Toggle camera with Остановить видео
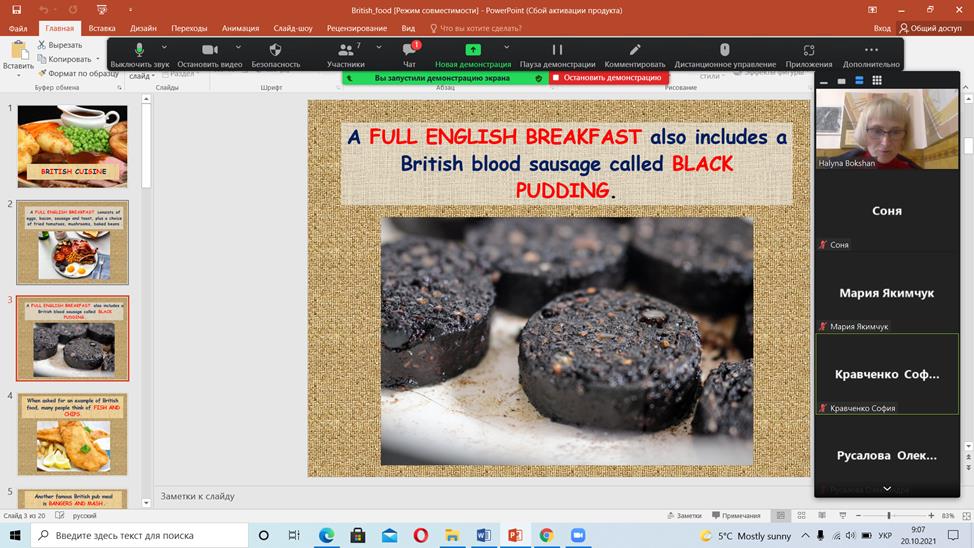The height and width of the screenshot is (548, 974). tap(209, 50)
